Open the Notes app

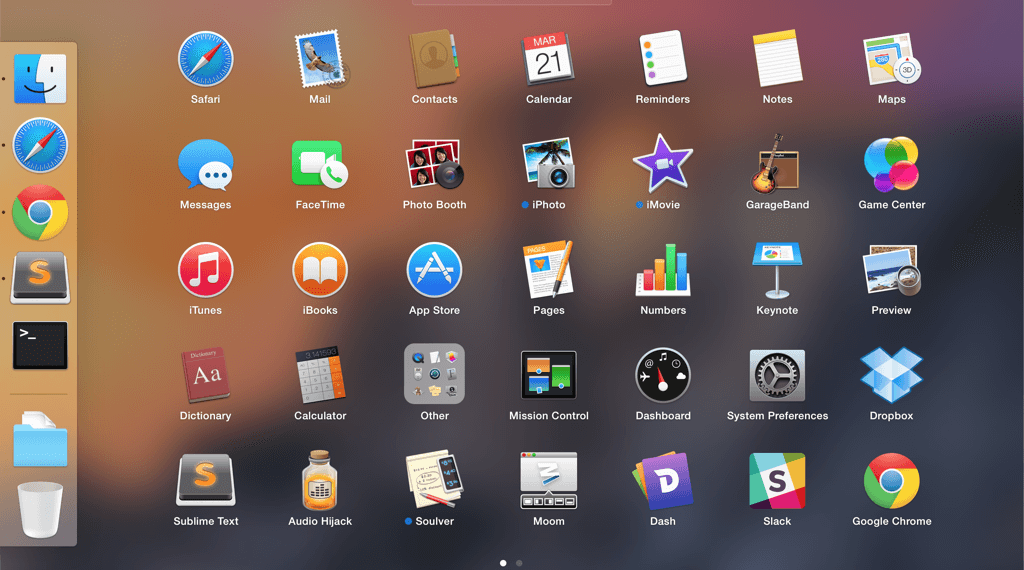coord(777,59)
